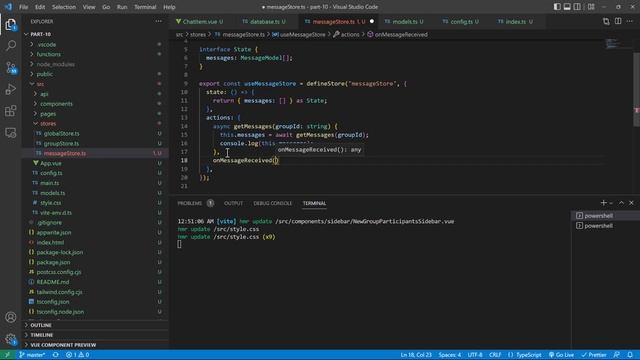The width and height of the screenshot is (640, 360).
Task: Click errors and warnings status indicator
Action: pyautogui.click(x=78, y=355)
